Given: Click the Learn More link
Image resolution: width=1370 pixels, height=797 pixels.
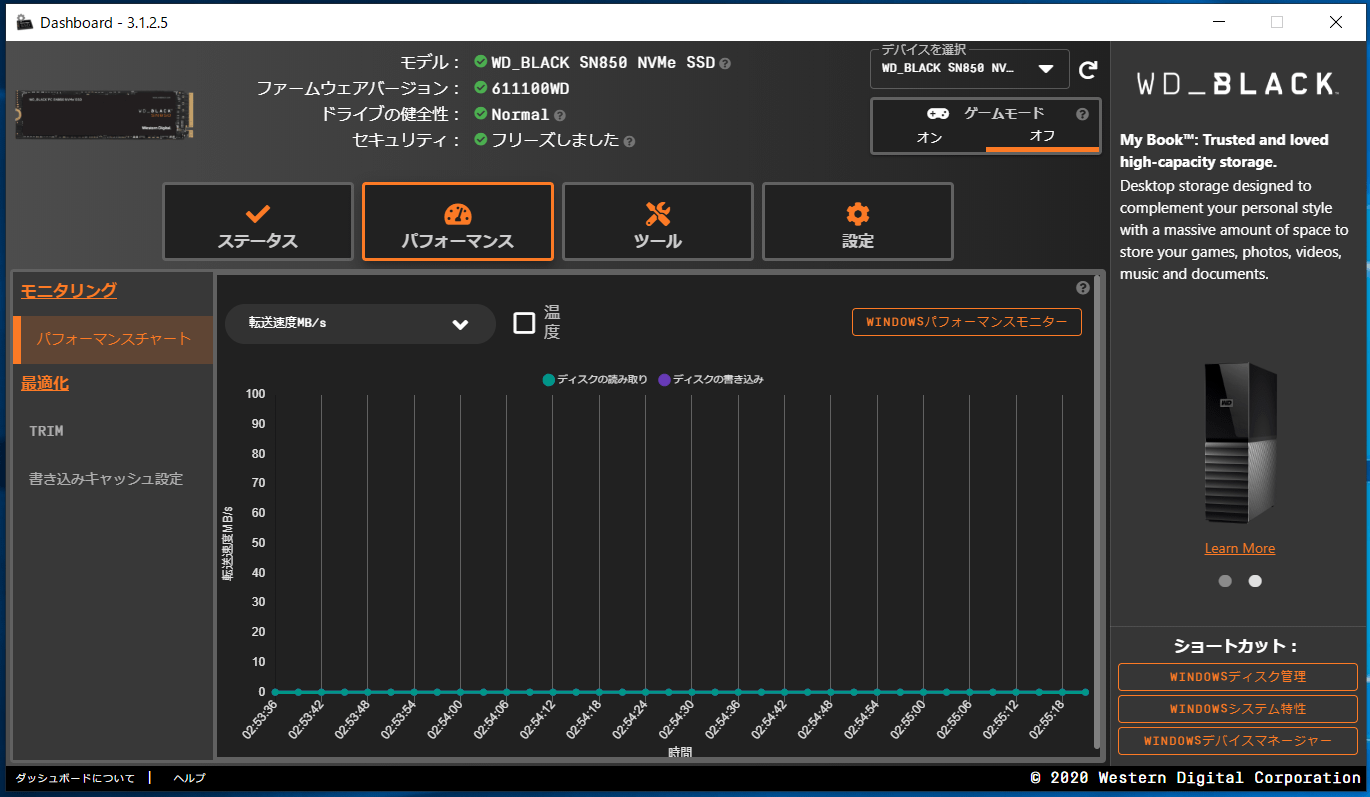Looking at the screenshot, I should click(x=1240, y=548).
